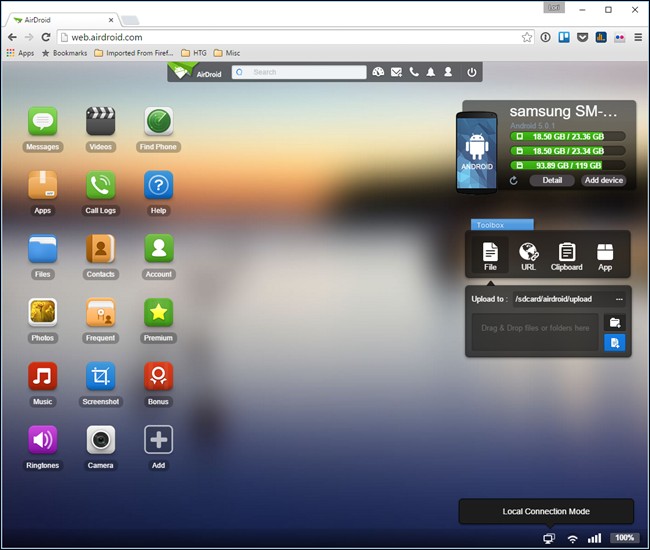The image size is (650, 550).
Task: Click the first 18.50 GB / 23.36 GB storage bar
Action: point(568,137)
